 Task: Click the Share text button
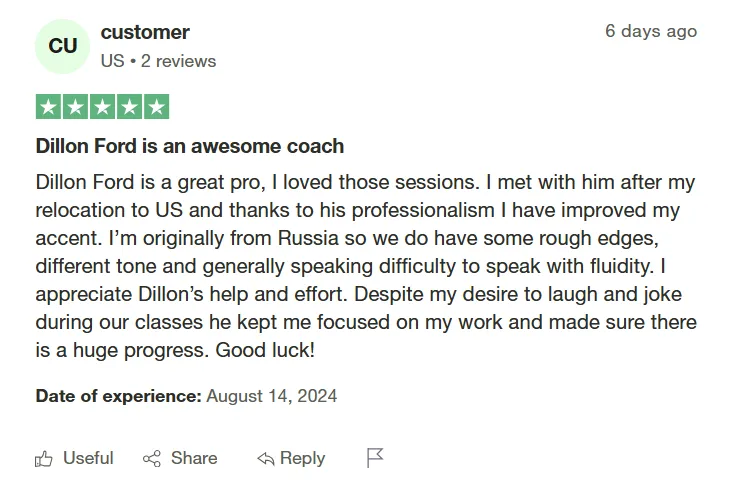[x=194, y=458]
